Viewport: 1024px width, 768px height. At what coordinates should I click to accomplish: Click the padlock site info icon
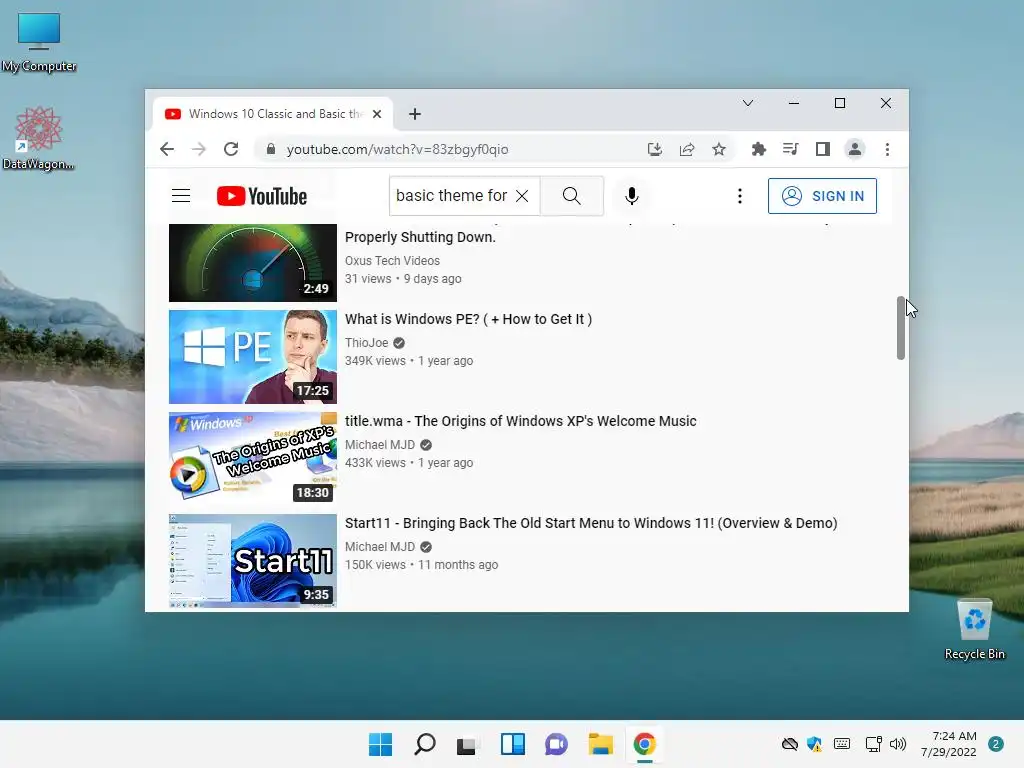click(271, 150)
